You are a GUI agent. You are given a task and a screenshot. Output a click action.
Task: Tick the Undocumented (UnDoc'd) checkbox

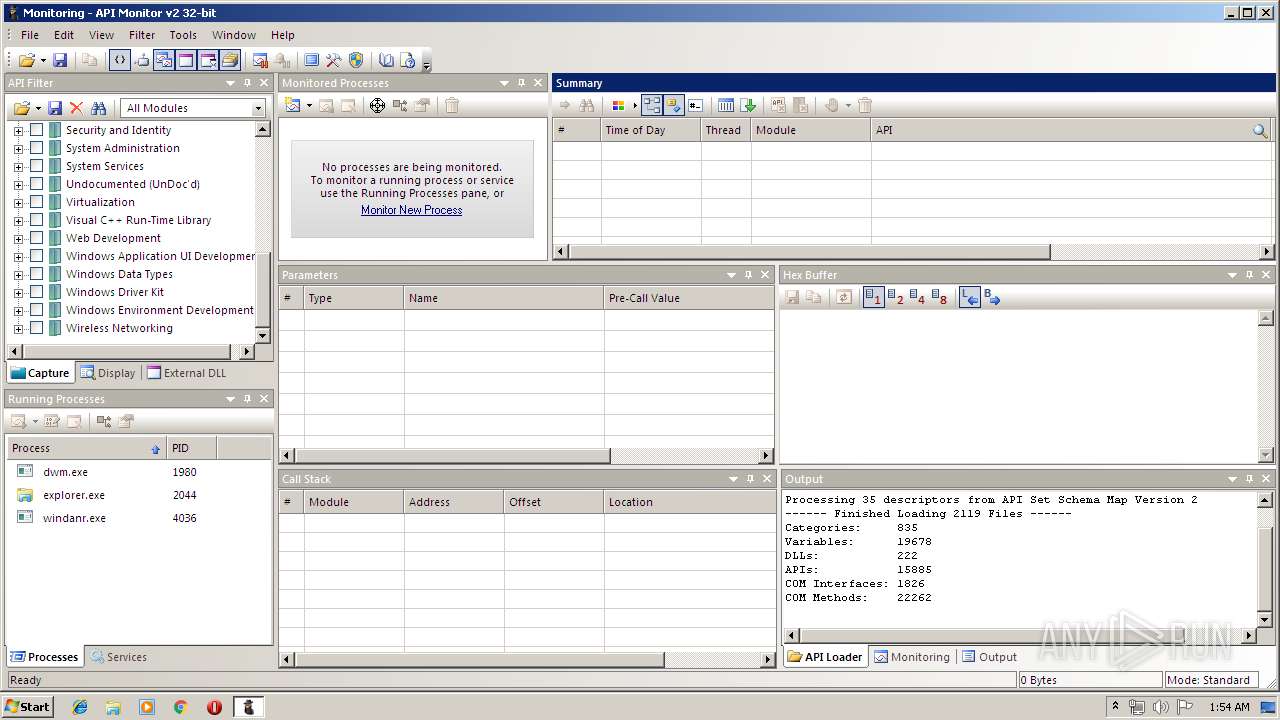(x=36, y=184)
